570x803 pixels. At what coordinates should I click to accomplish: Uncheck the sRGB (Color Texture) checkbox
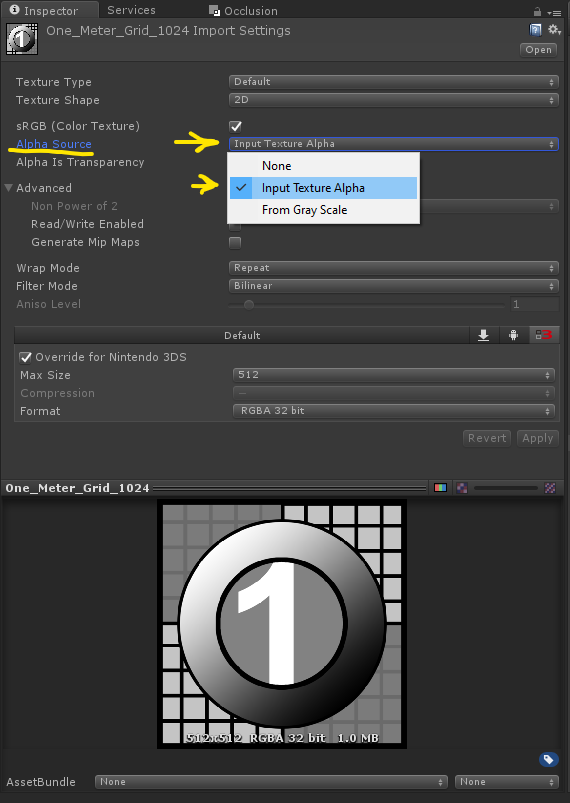pos(235,126)
